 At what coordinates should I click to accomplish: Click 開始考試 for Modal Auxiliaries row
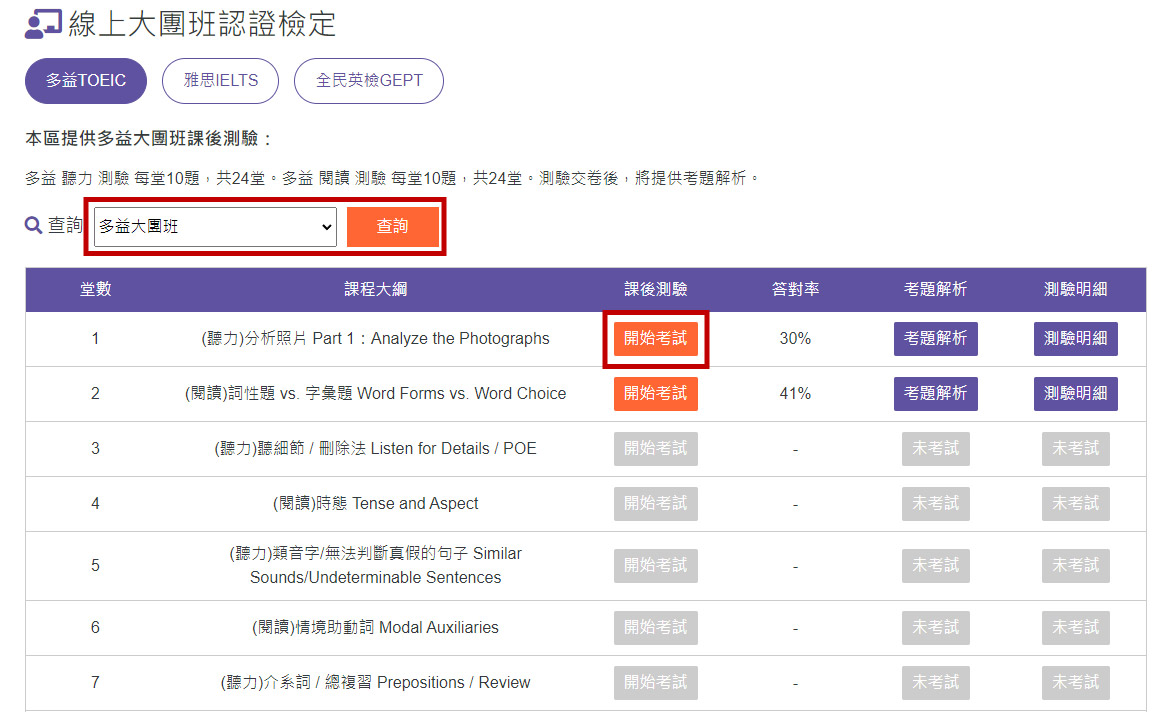point(656,628)
